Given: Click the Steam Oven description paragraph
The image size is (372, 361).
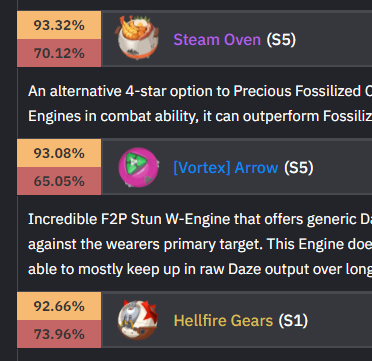Looking at the screenshot, I should (200, 104).
